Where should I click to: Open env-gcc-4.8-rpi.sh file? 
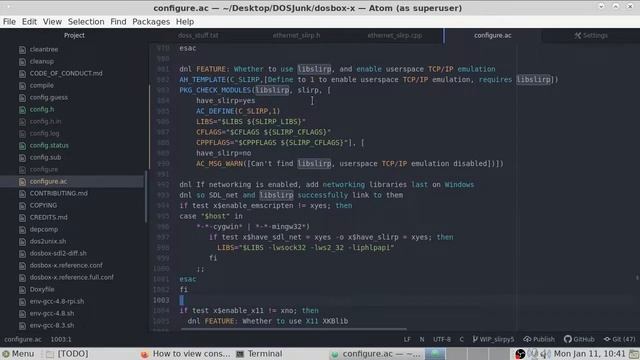(x=57, y=301)
